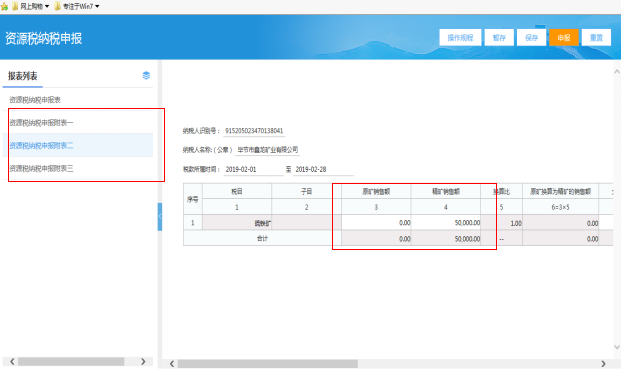Click the taxpayer ID field 915205023470138041

click(x=254, y=131)
